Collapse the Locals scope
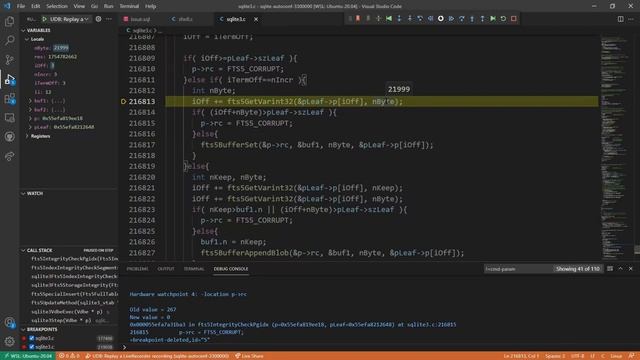 (37, 39)
